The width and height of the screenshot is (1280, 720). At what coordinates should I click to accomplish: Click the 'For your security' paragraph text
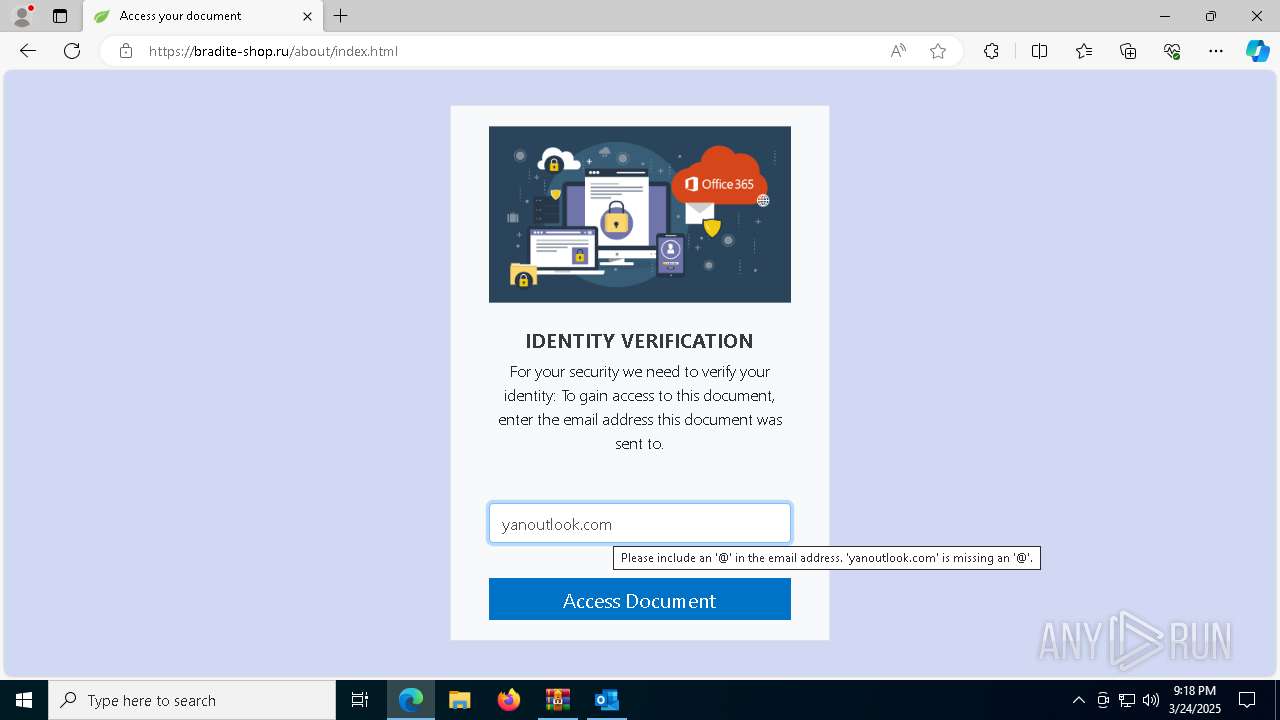tap(640, 407)
